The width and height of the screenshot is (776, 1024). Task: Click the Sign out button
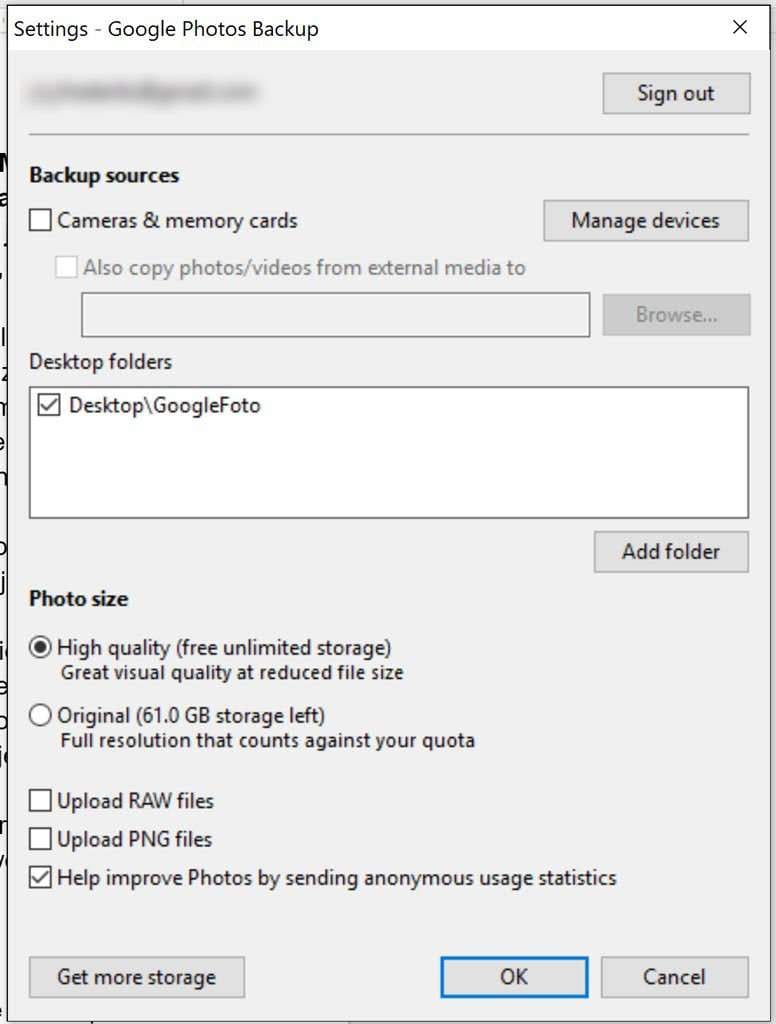coord(676,93)
